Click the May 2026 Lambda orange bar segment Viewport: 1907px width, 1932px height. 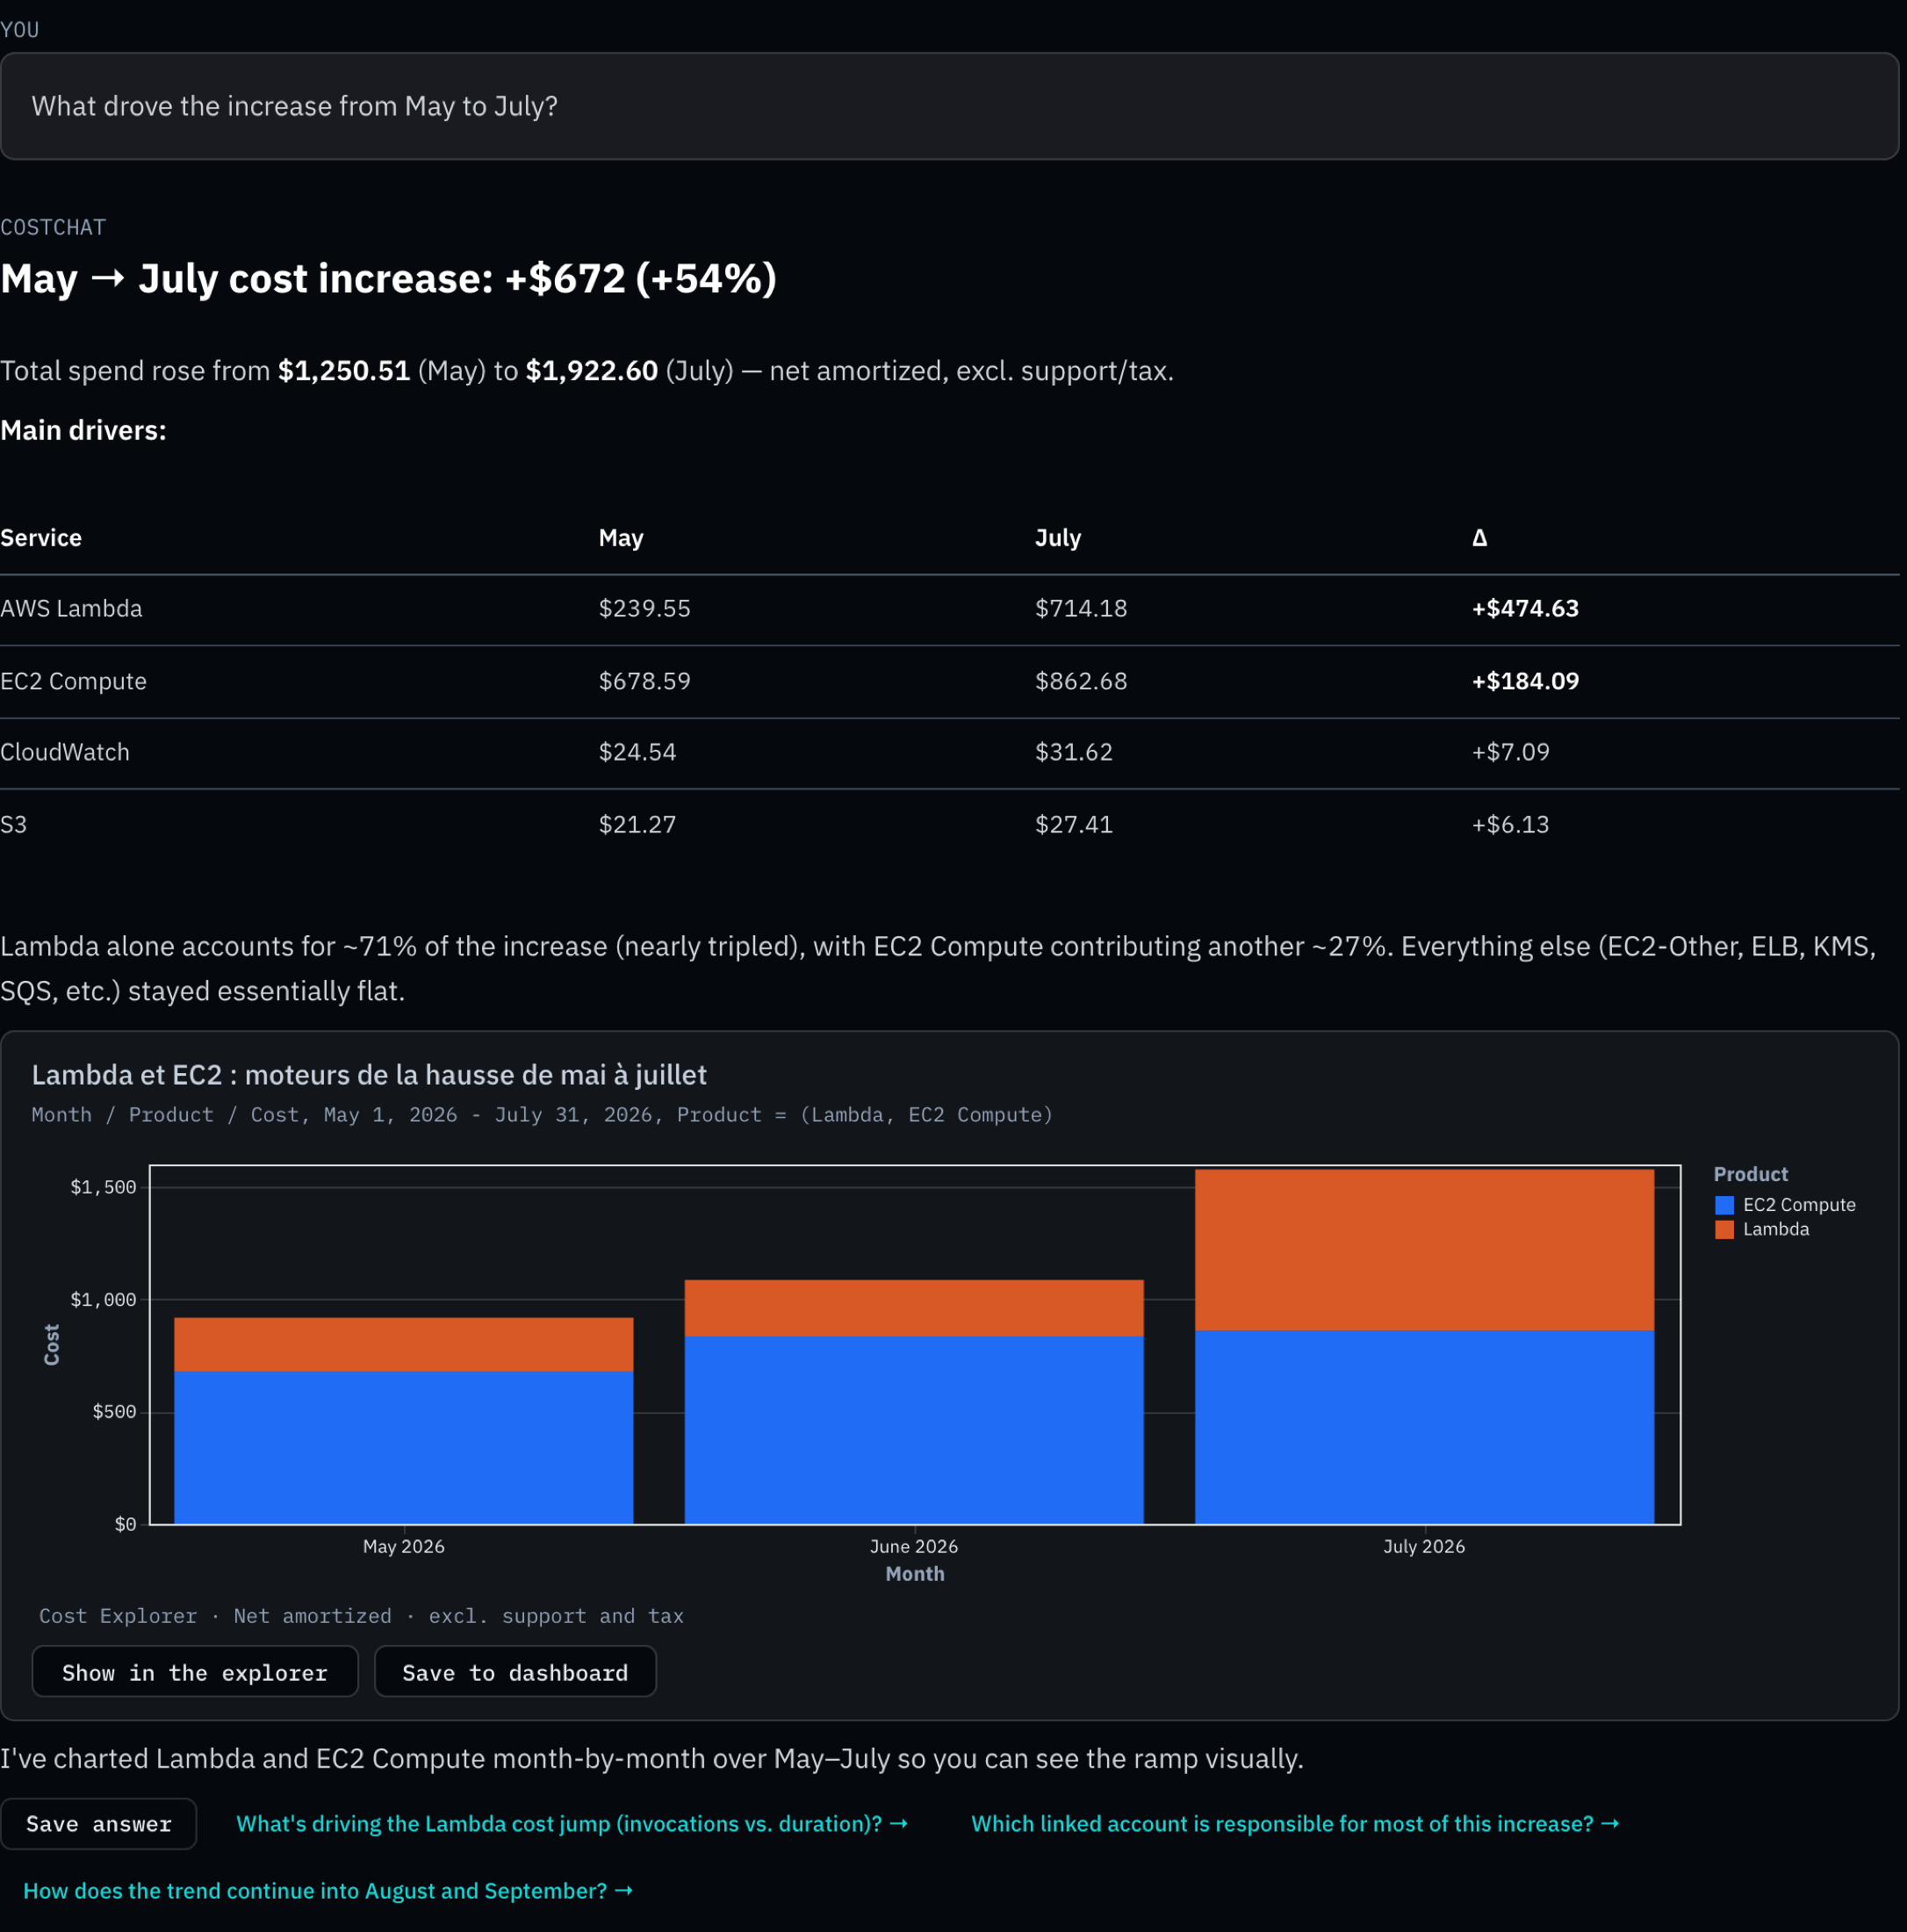coord(404,1345)
